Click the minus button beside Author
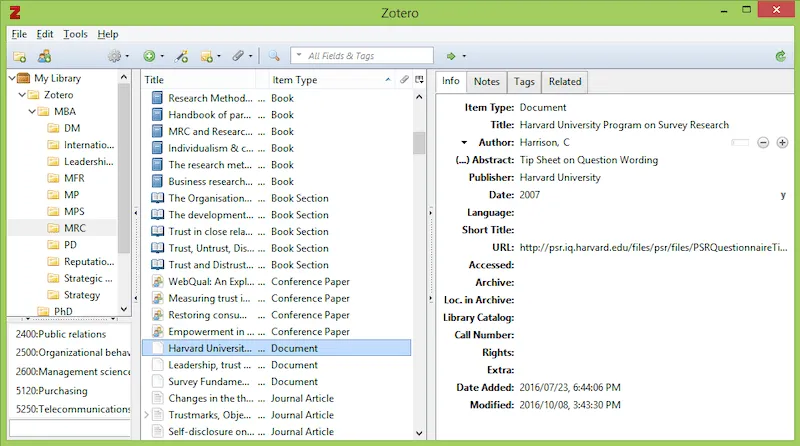This screenshot has height=446, width=800. click(x=763, y=142)
